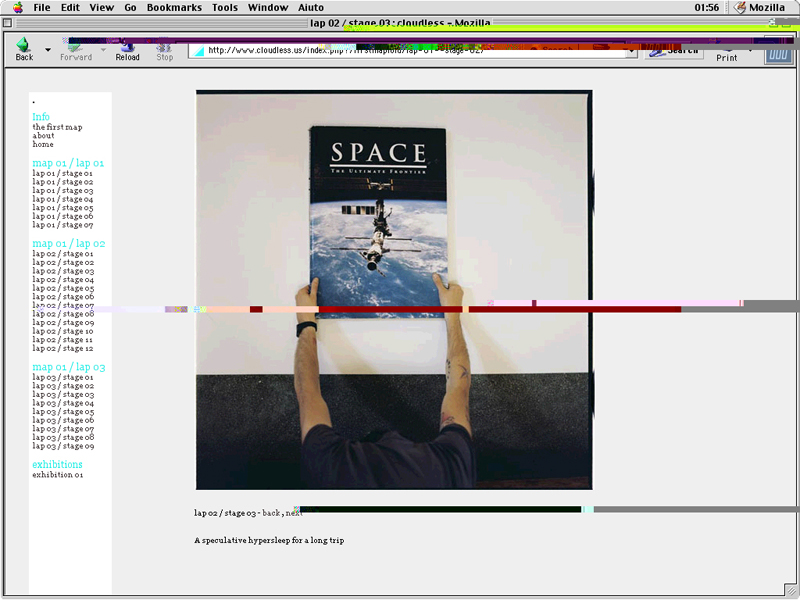Open the 'about' link
800x600 pixels.
point(43,136)
